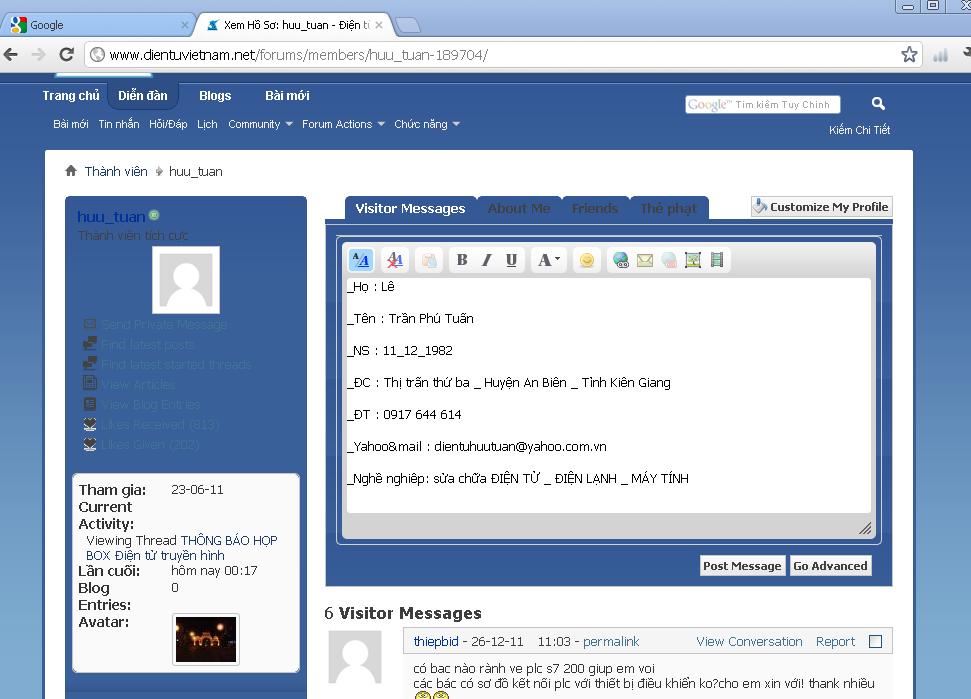This screenshot has width=971, height=699.
Task: Go to Trang chủ in the navbar
Action: [x=71, y=95]
